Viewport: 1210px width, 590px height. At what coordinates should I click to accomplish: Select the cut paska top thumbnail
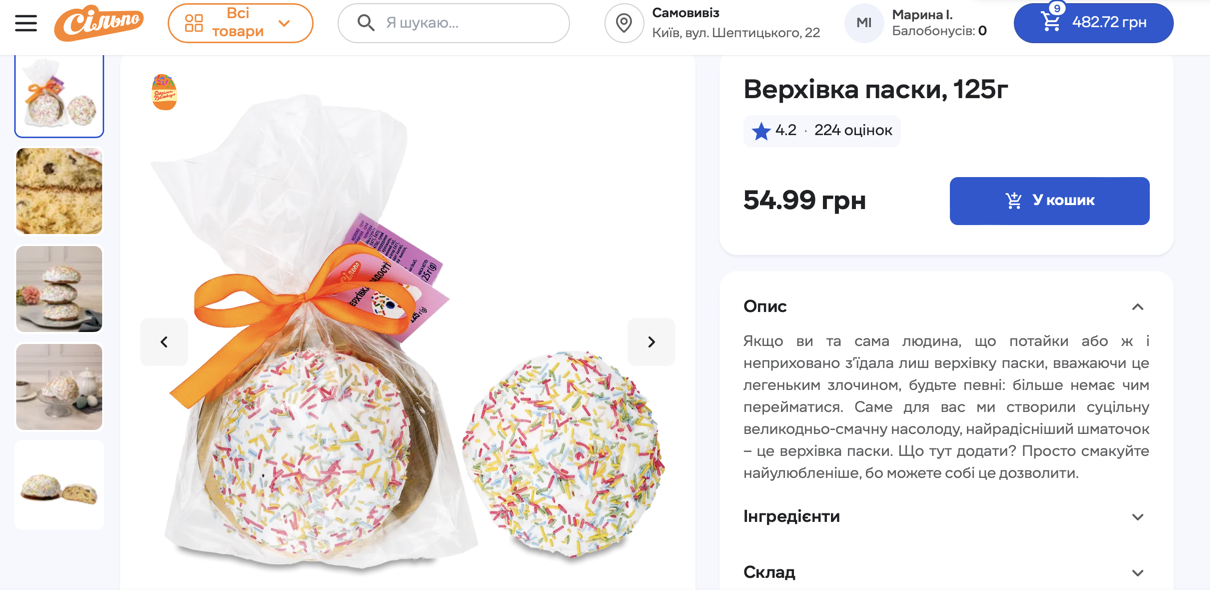click(x=59, y=485)
